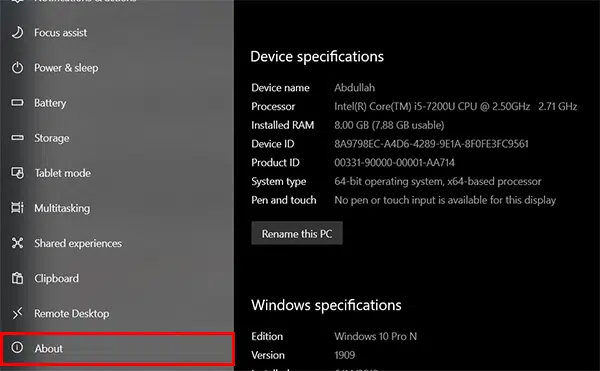This screenshot has height=371, width=600.
Task: Select the About menu entry
Action: click(117, 348)
